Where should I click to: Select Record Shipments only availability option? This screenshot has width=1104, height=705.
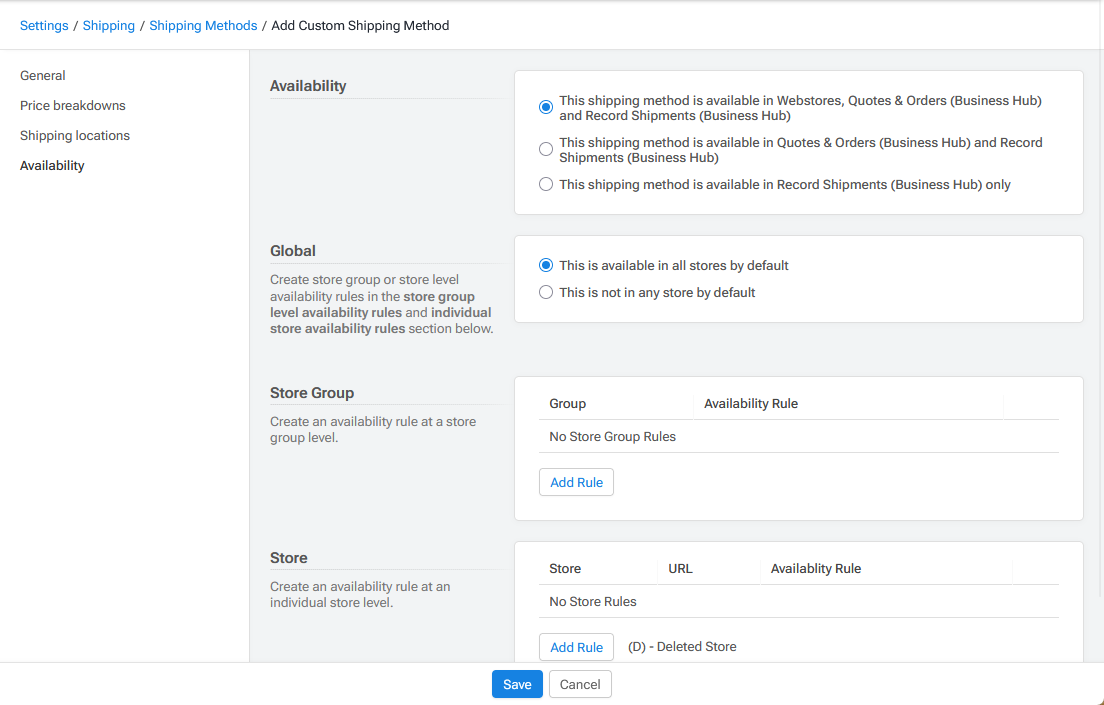click(x=546, y=183)
